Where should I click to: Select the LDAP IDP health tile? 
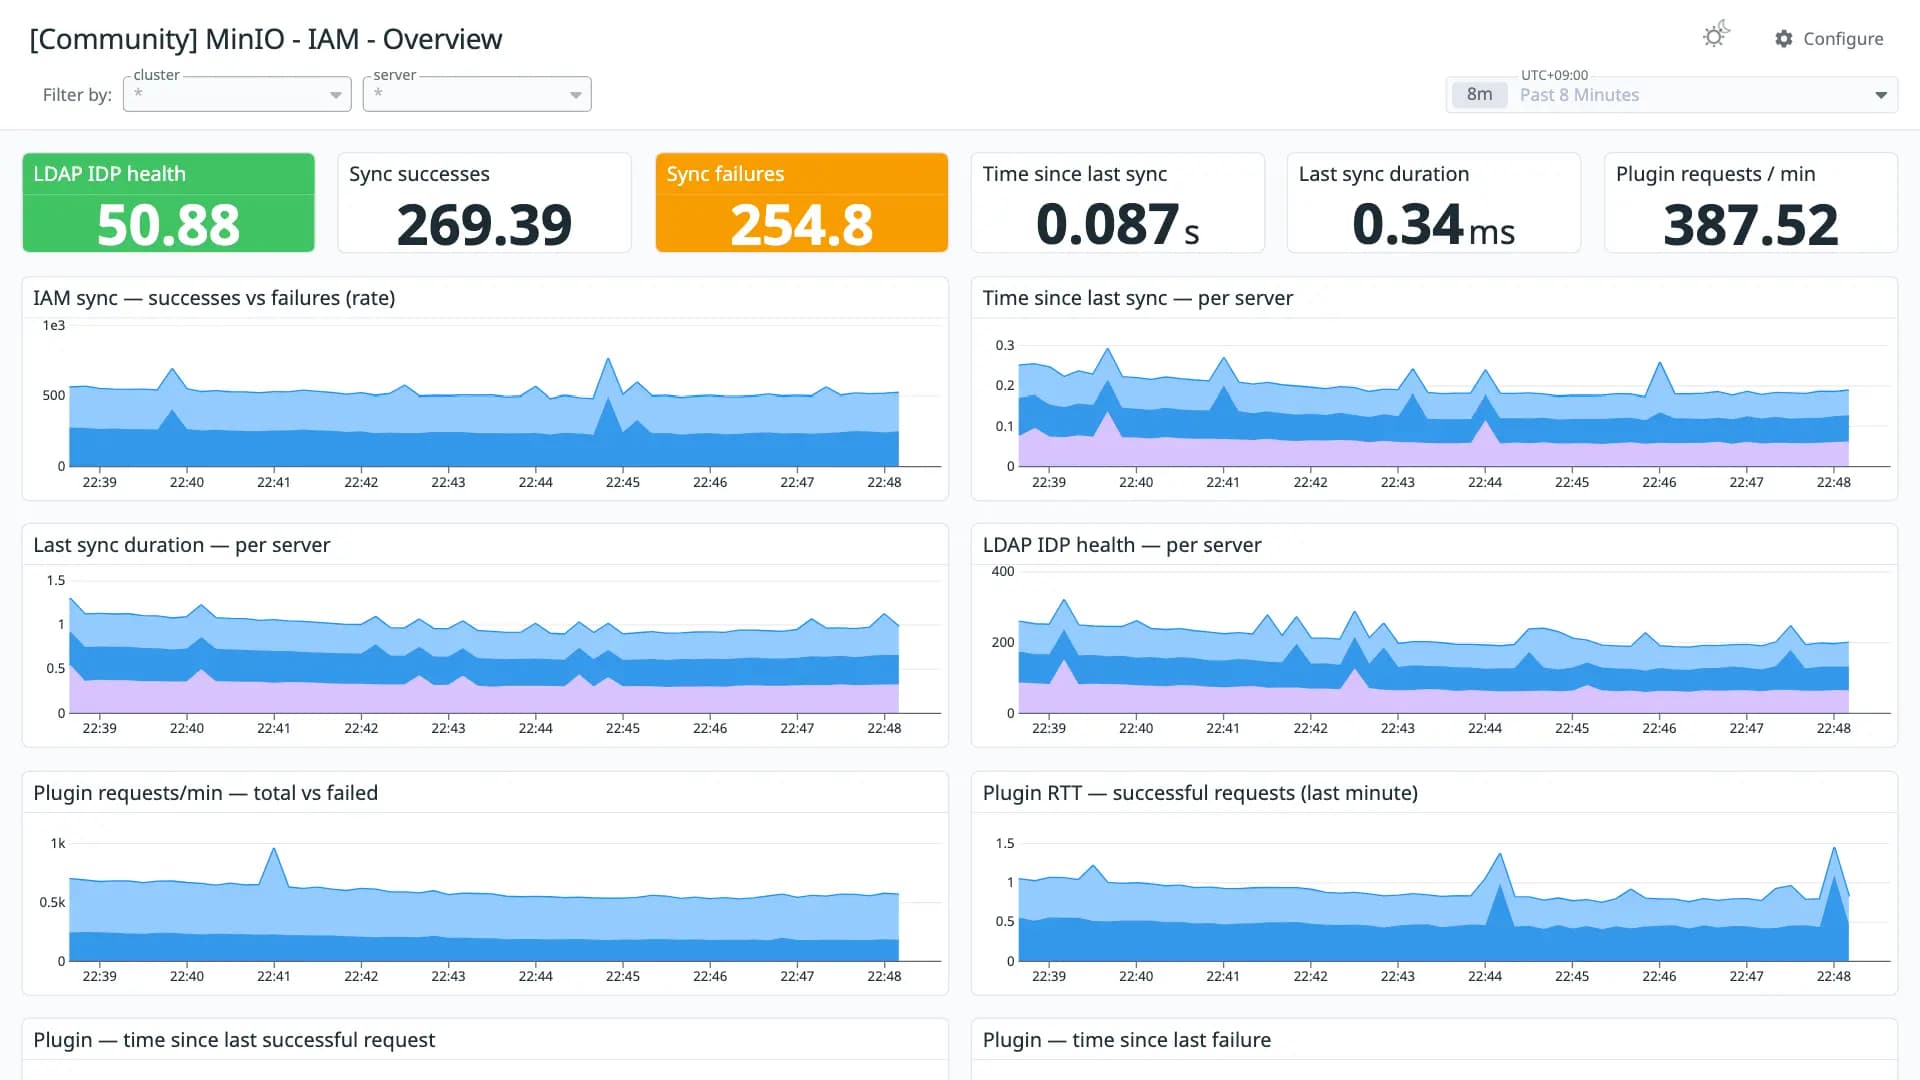click(x=168, y=202)
